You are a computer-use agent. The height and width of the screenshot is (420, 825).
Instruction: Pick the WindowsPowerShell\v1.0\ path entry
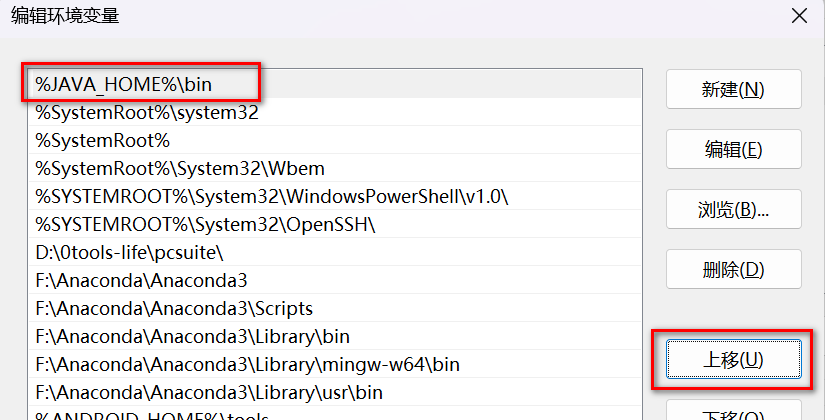pos(335,196)
